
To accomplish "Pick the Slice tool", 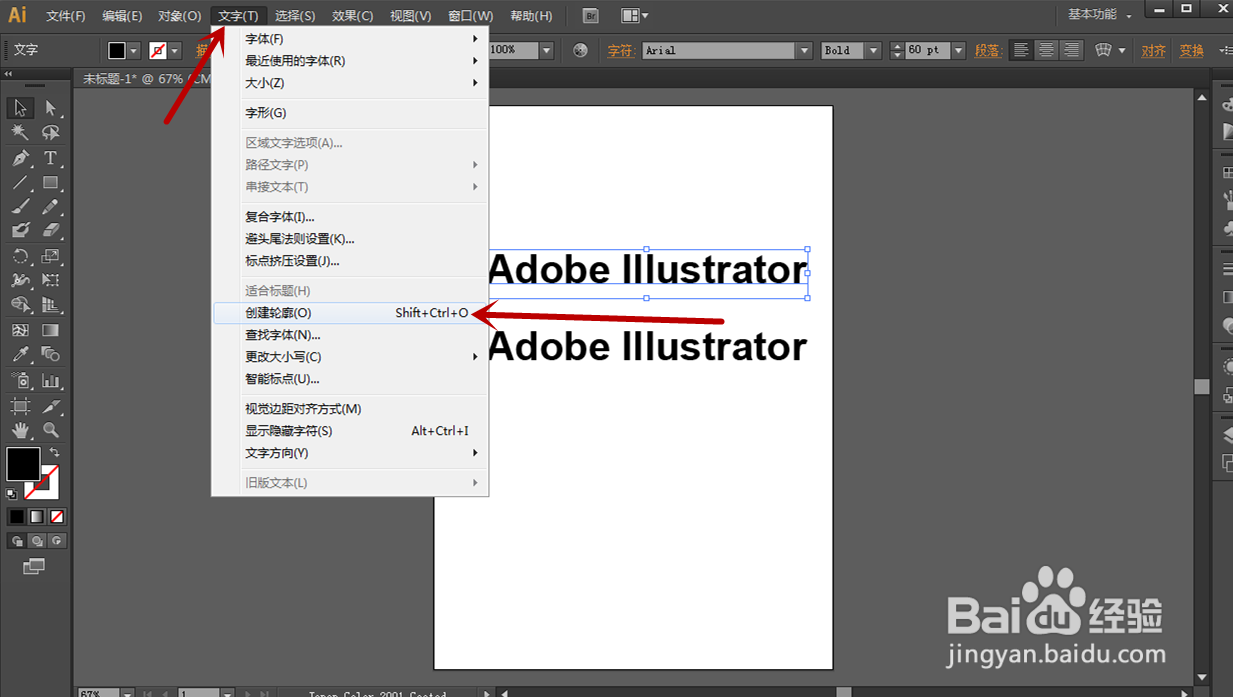I will tap(51, 406).
